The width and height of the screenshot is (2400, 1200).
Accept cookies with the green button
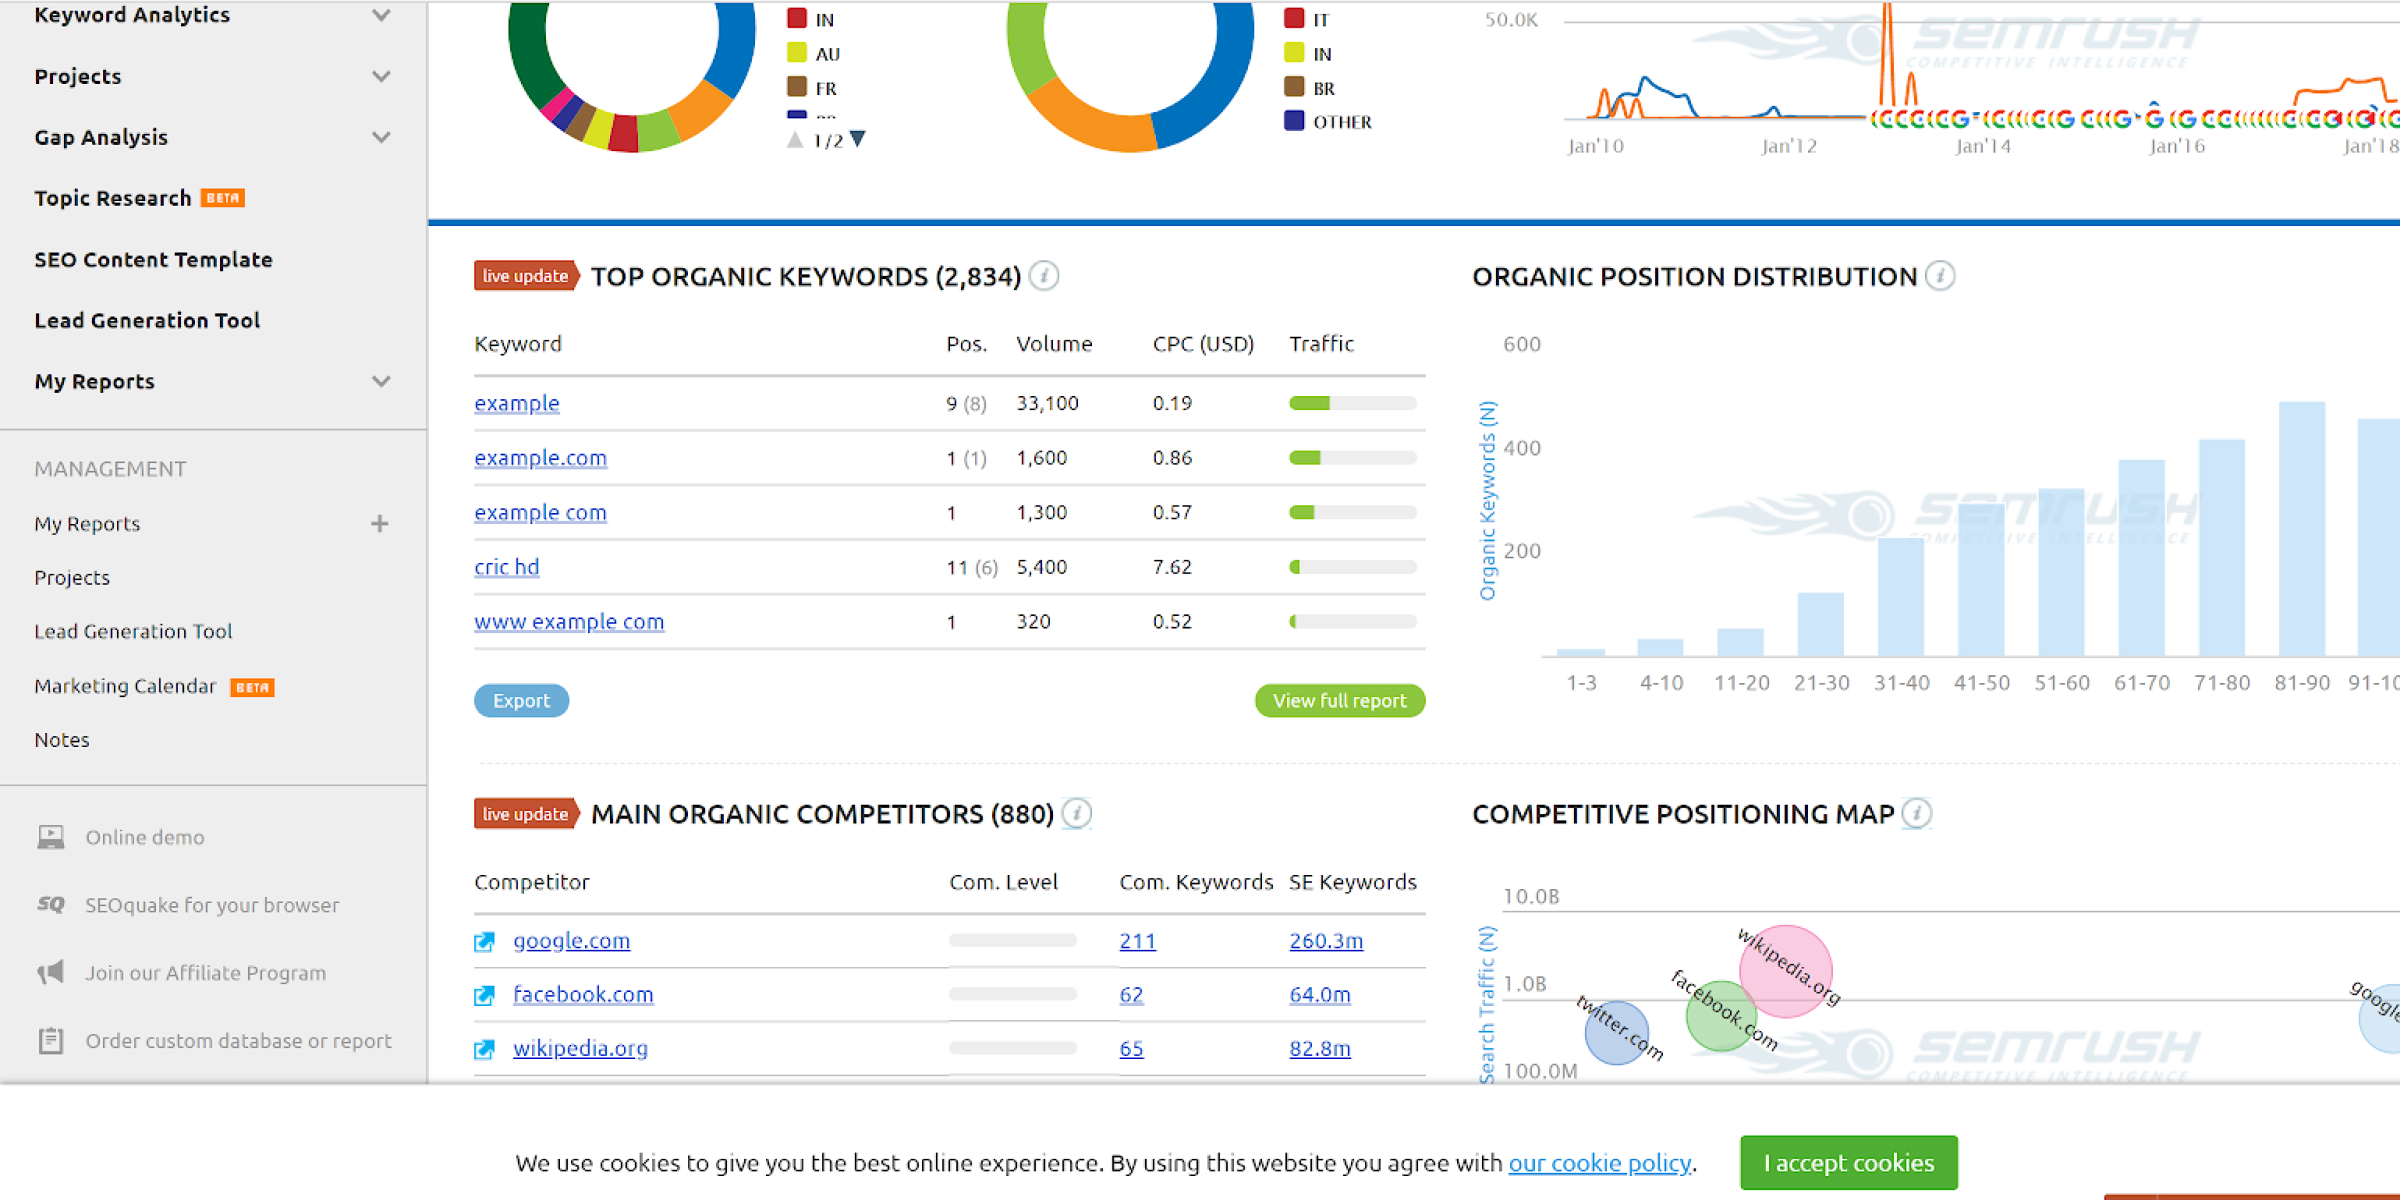click(1849, 1163)
